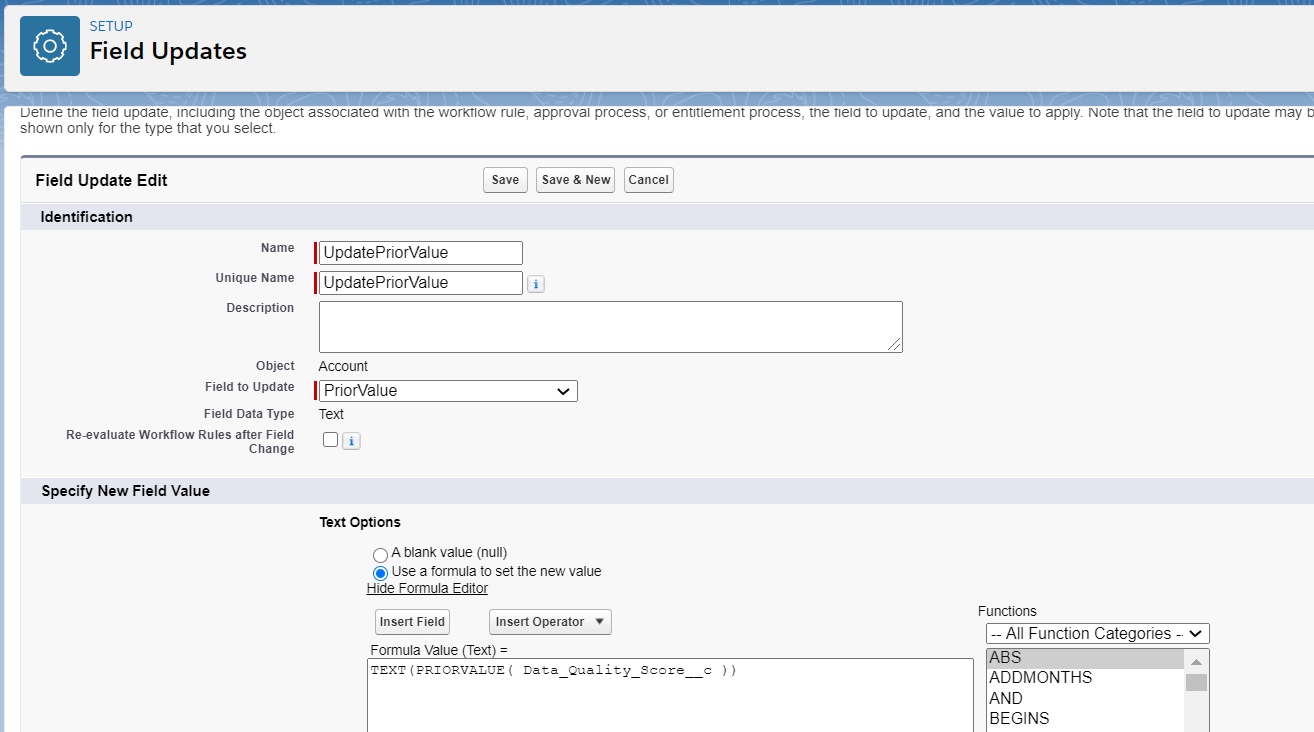The image size is (1314, 732).
Task: Click the Insert Field button
Action: [411, 621]
